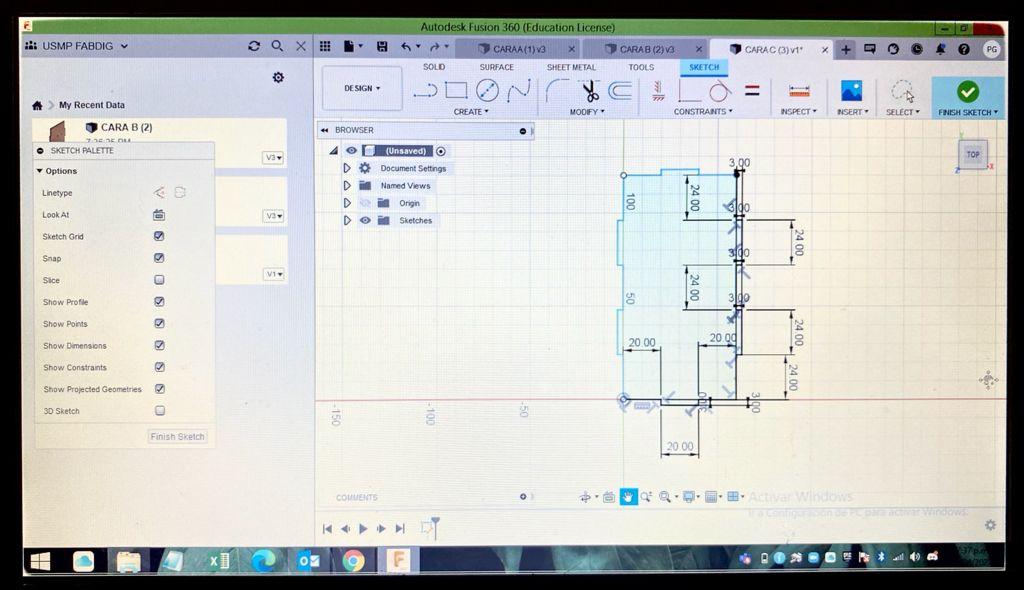The width and height of the screenshot is (1024, 590).
Task: Collapse the Options section in Sketch Palette
Action: pos(40,171)
